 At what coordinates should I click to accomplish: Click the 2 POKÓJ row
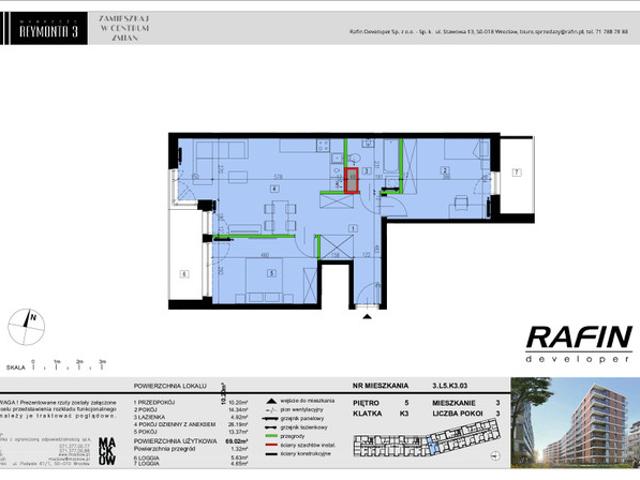(191, 410)
